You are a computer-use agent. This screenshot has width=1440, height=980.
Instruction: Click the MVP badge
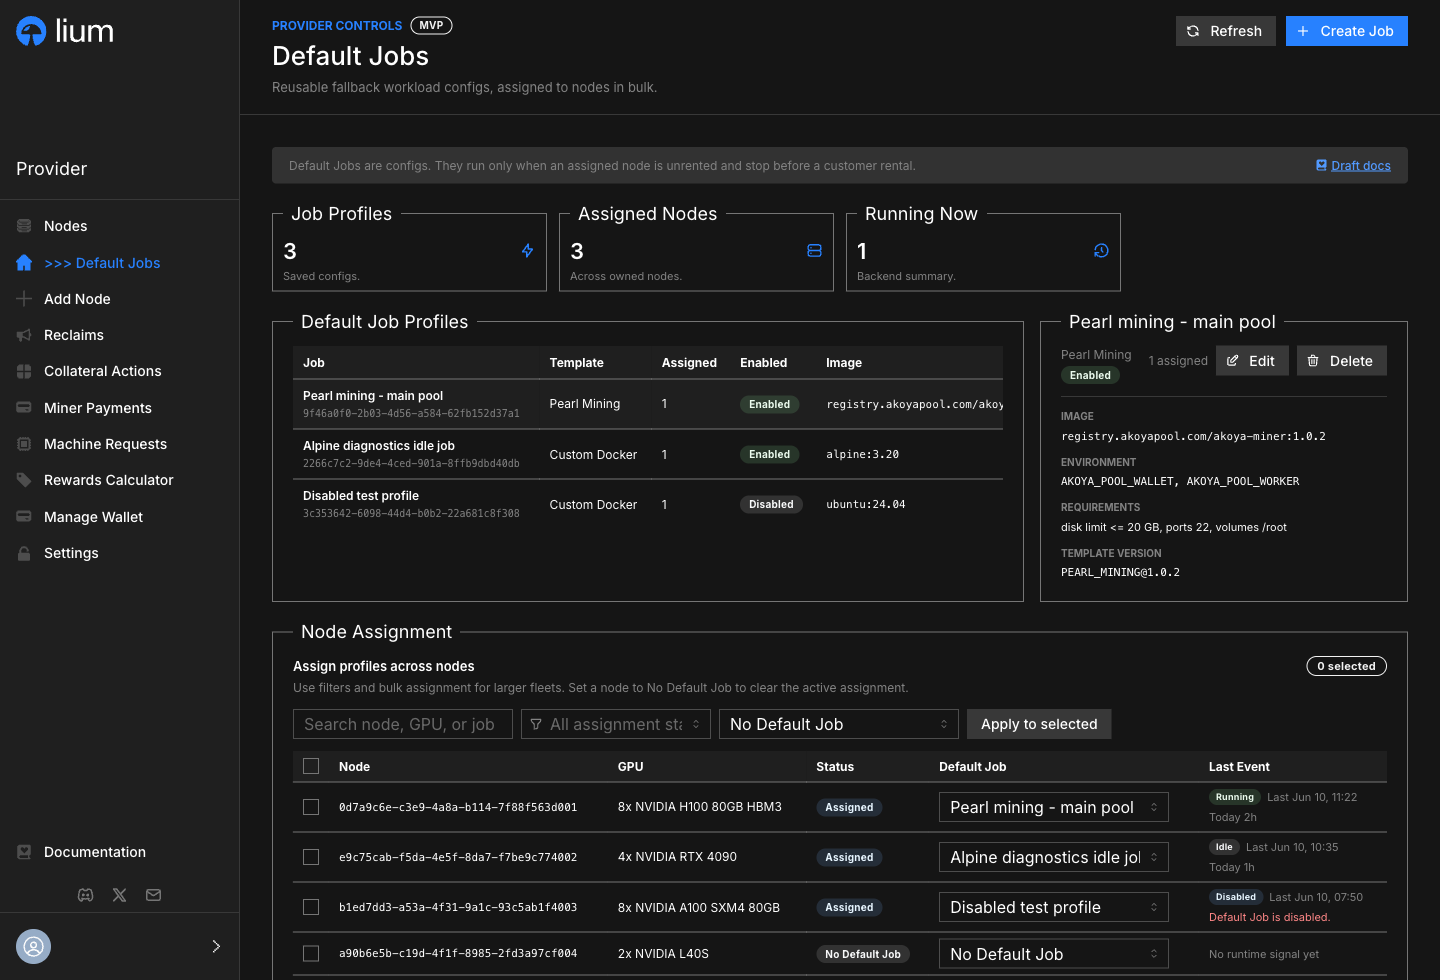(431, 25)
